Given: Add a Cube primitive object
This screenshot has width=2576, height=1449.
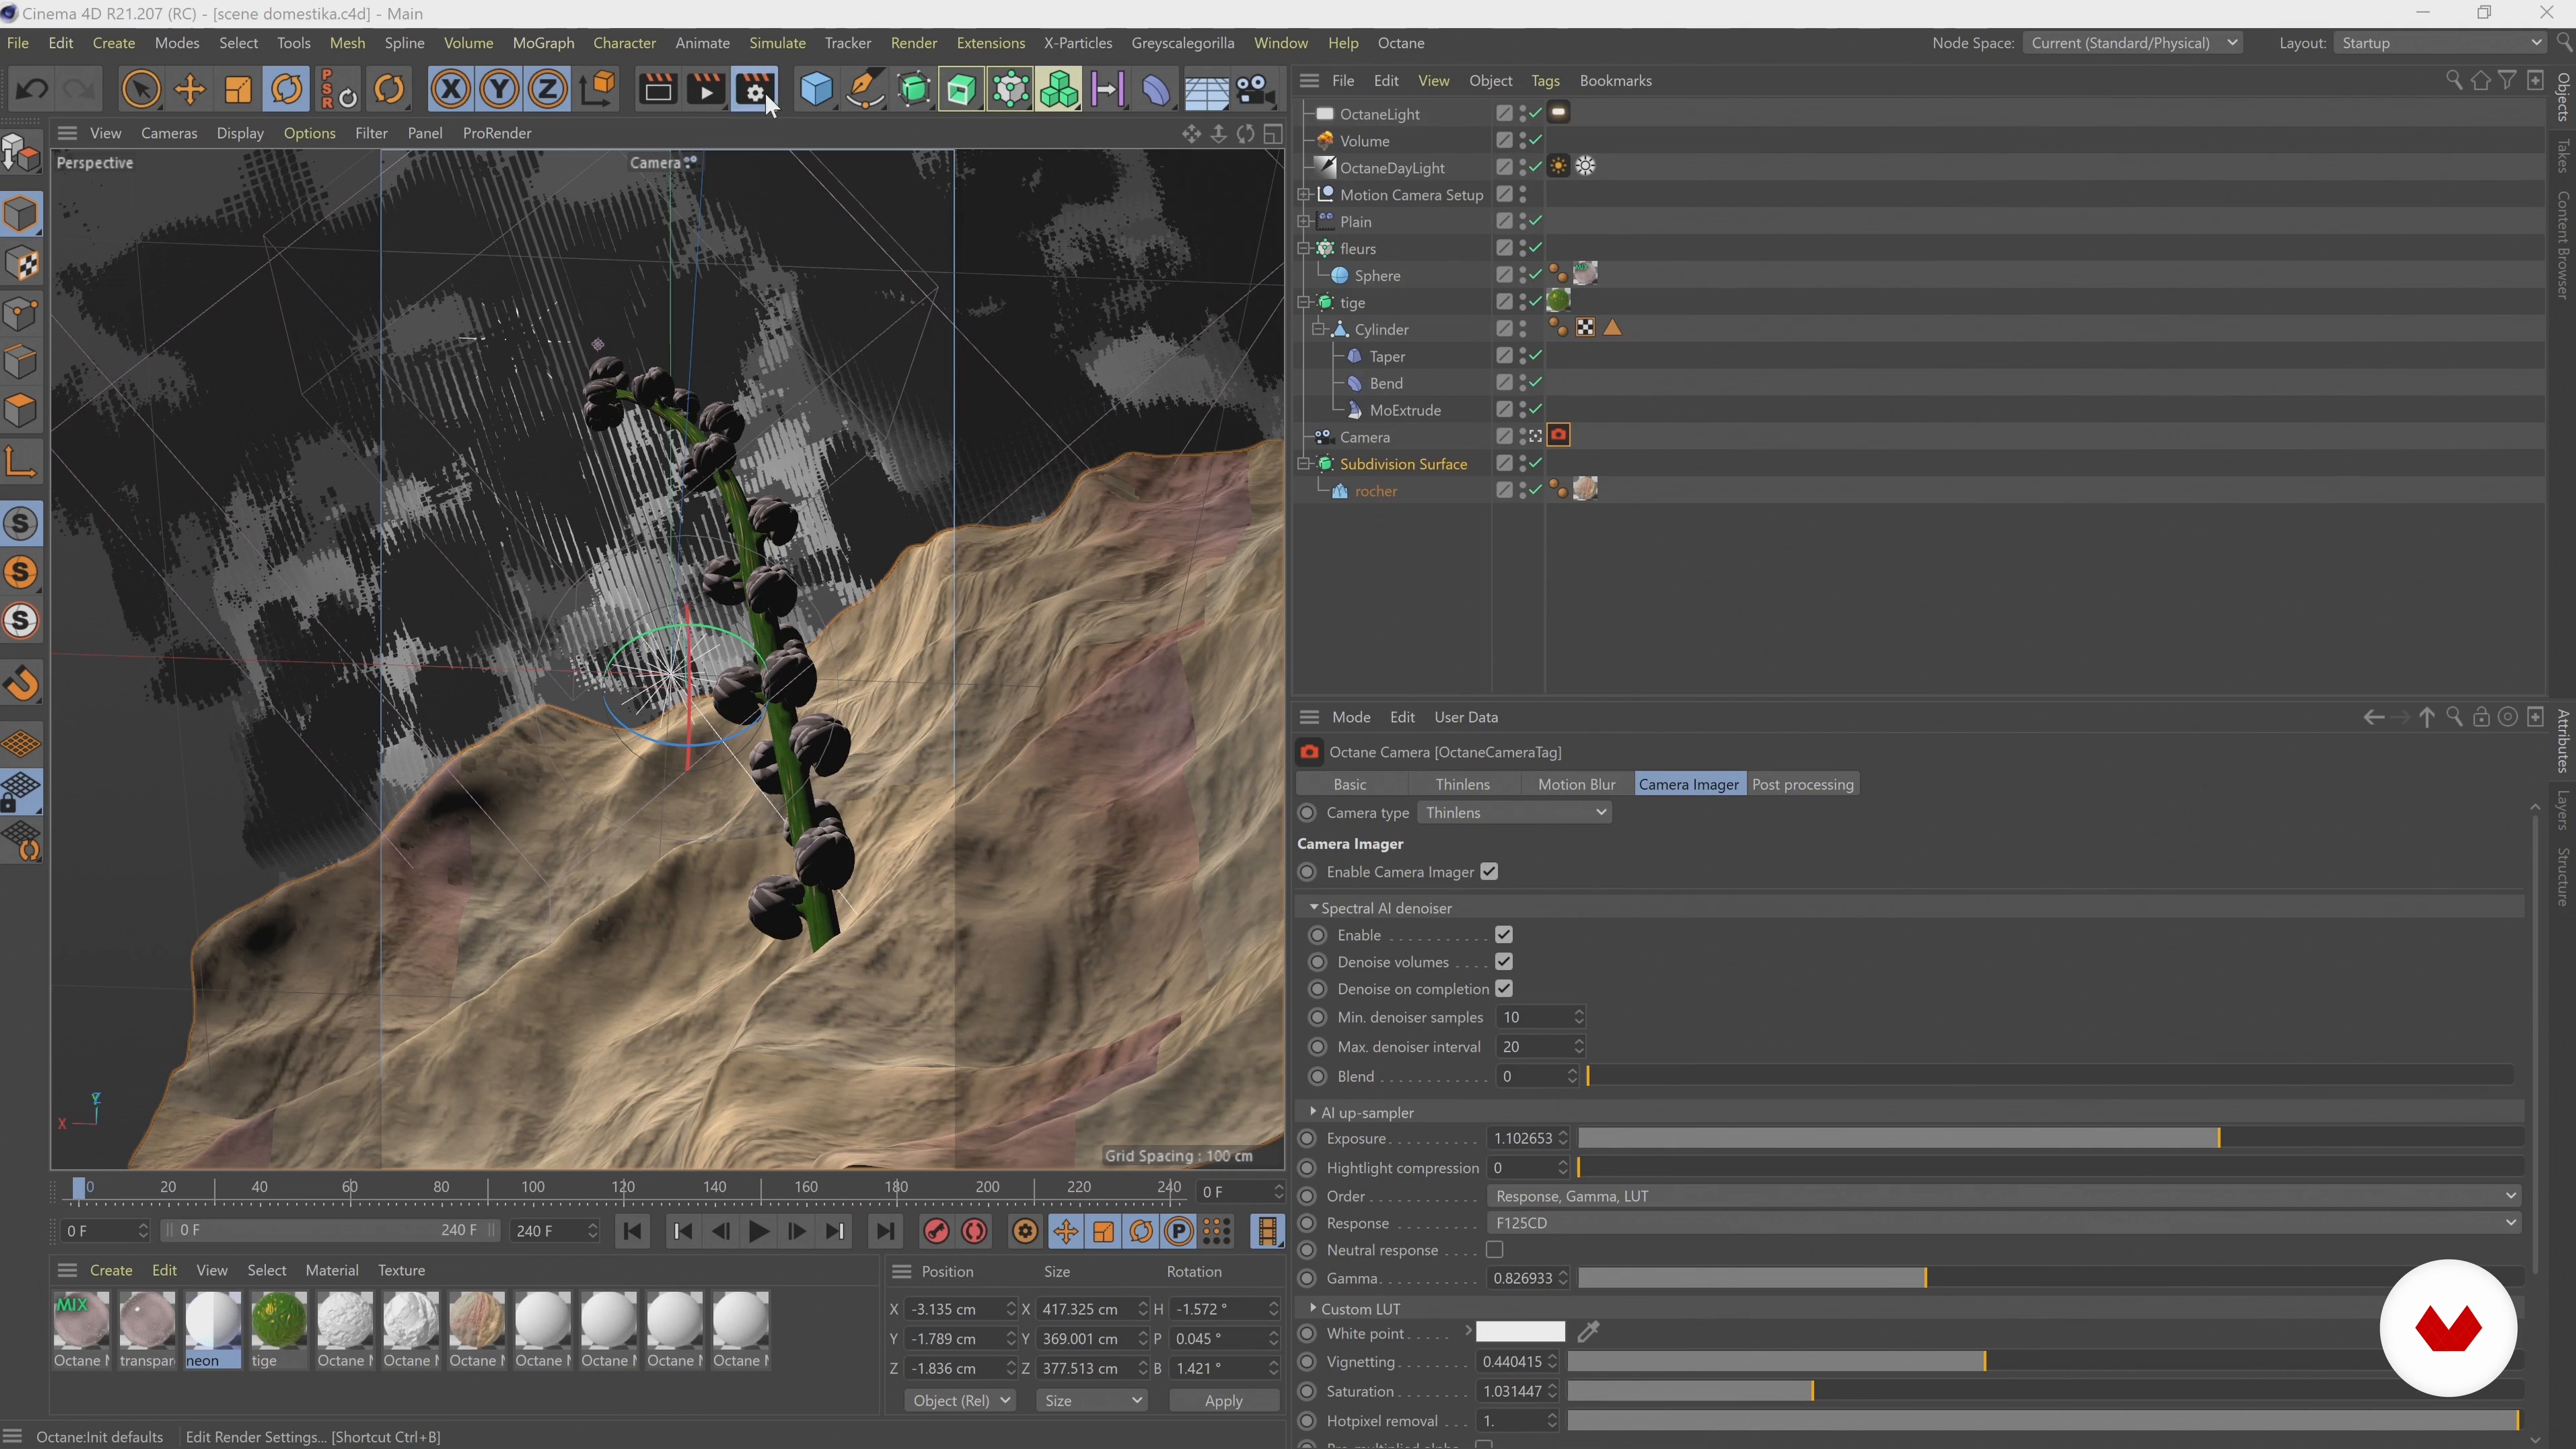Looking at the screenshot, I should click(x=816, y=90).
